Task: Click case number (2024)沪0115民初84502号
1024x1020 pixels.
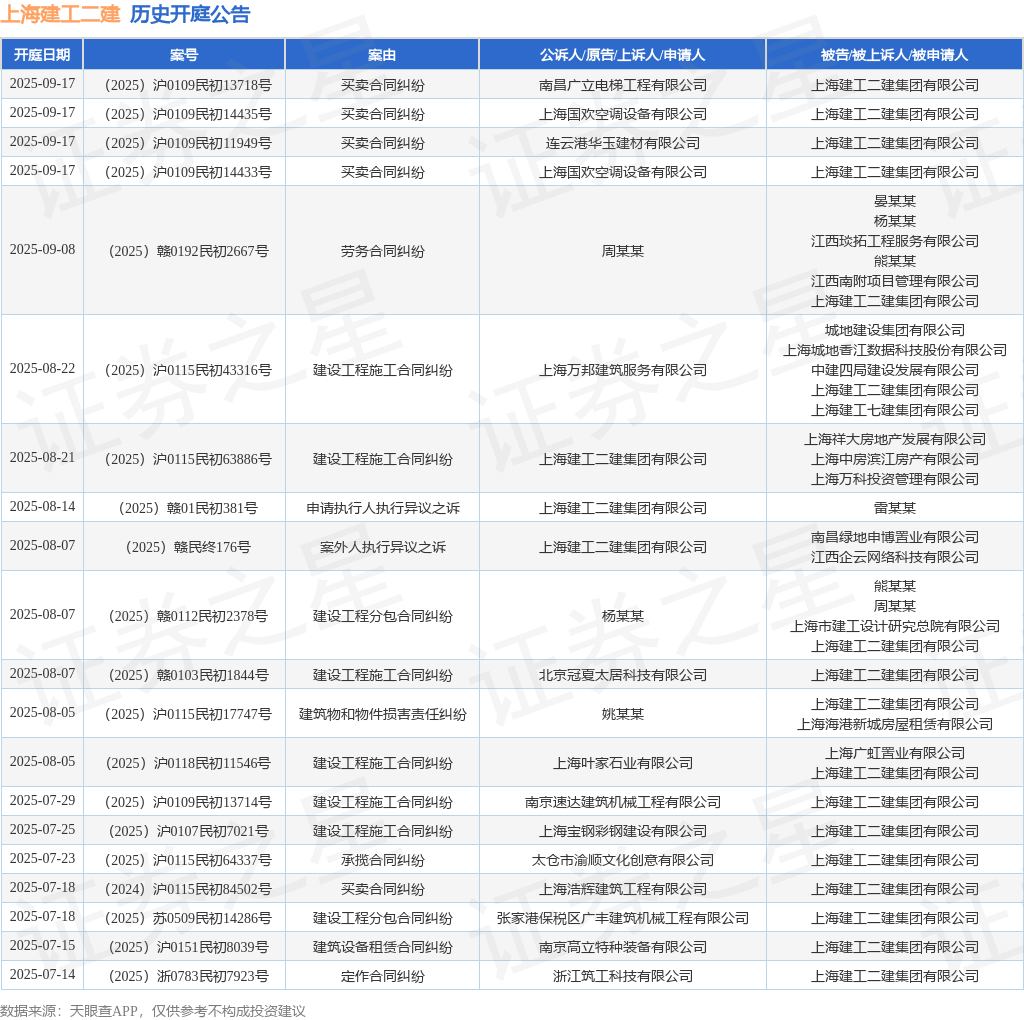Action: [x=187, y=889]
